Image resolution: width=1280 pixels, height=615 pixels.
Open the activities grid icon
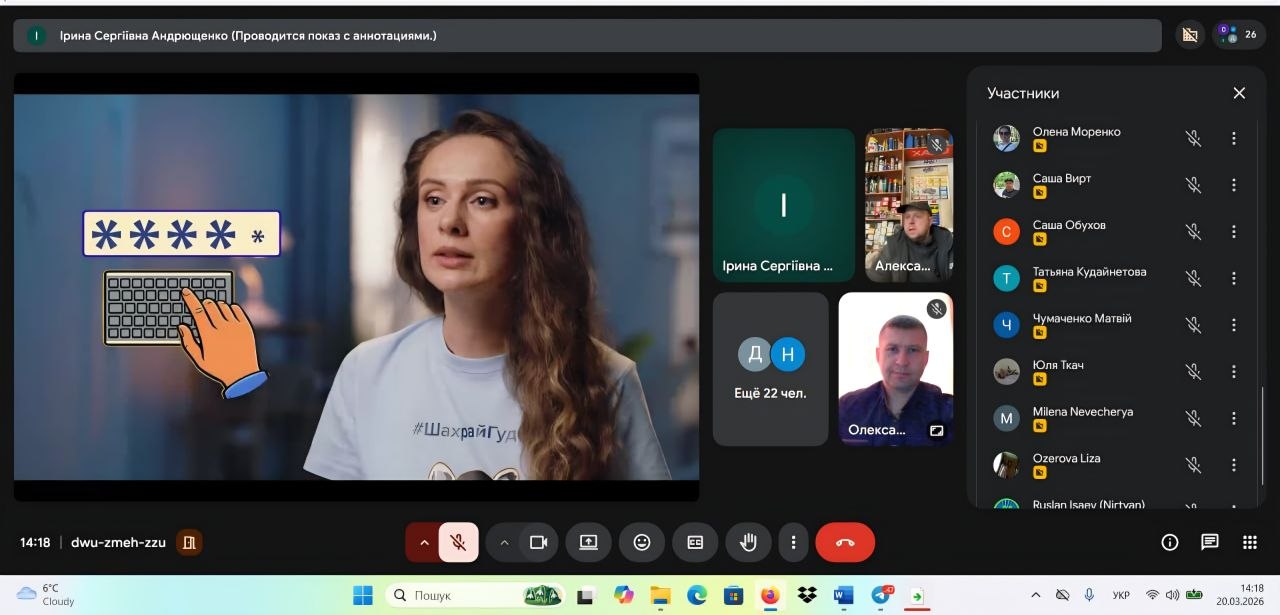[x=1249, y=542]
